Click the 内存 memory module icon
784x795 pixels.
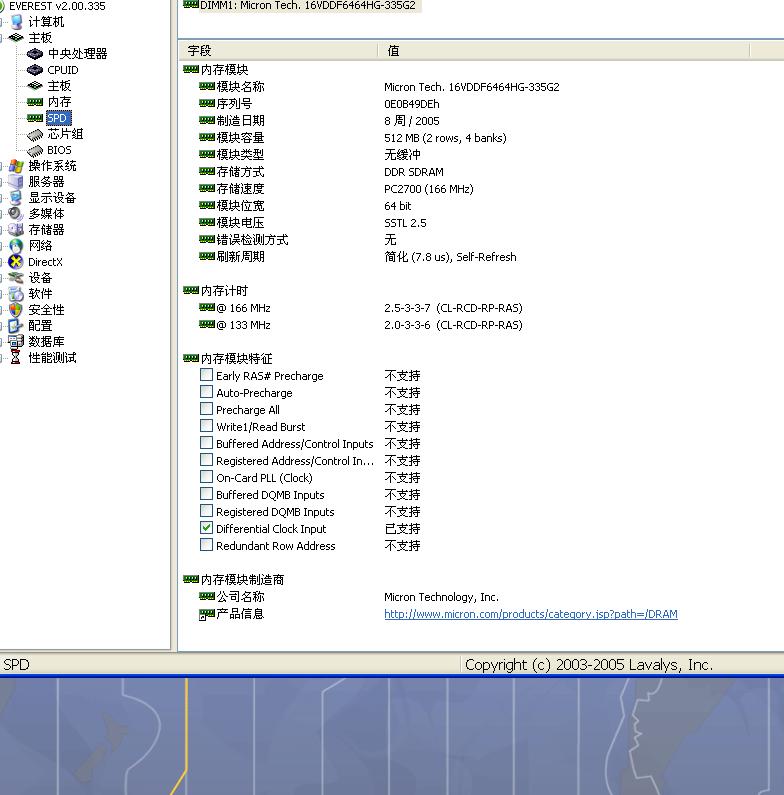34,102
